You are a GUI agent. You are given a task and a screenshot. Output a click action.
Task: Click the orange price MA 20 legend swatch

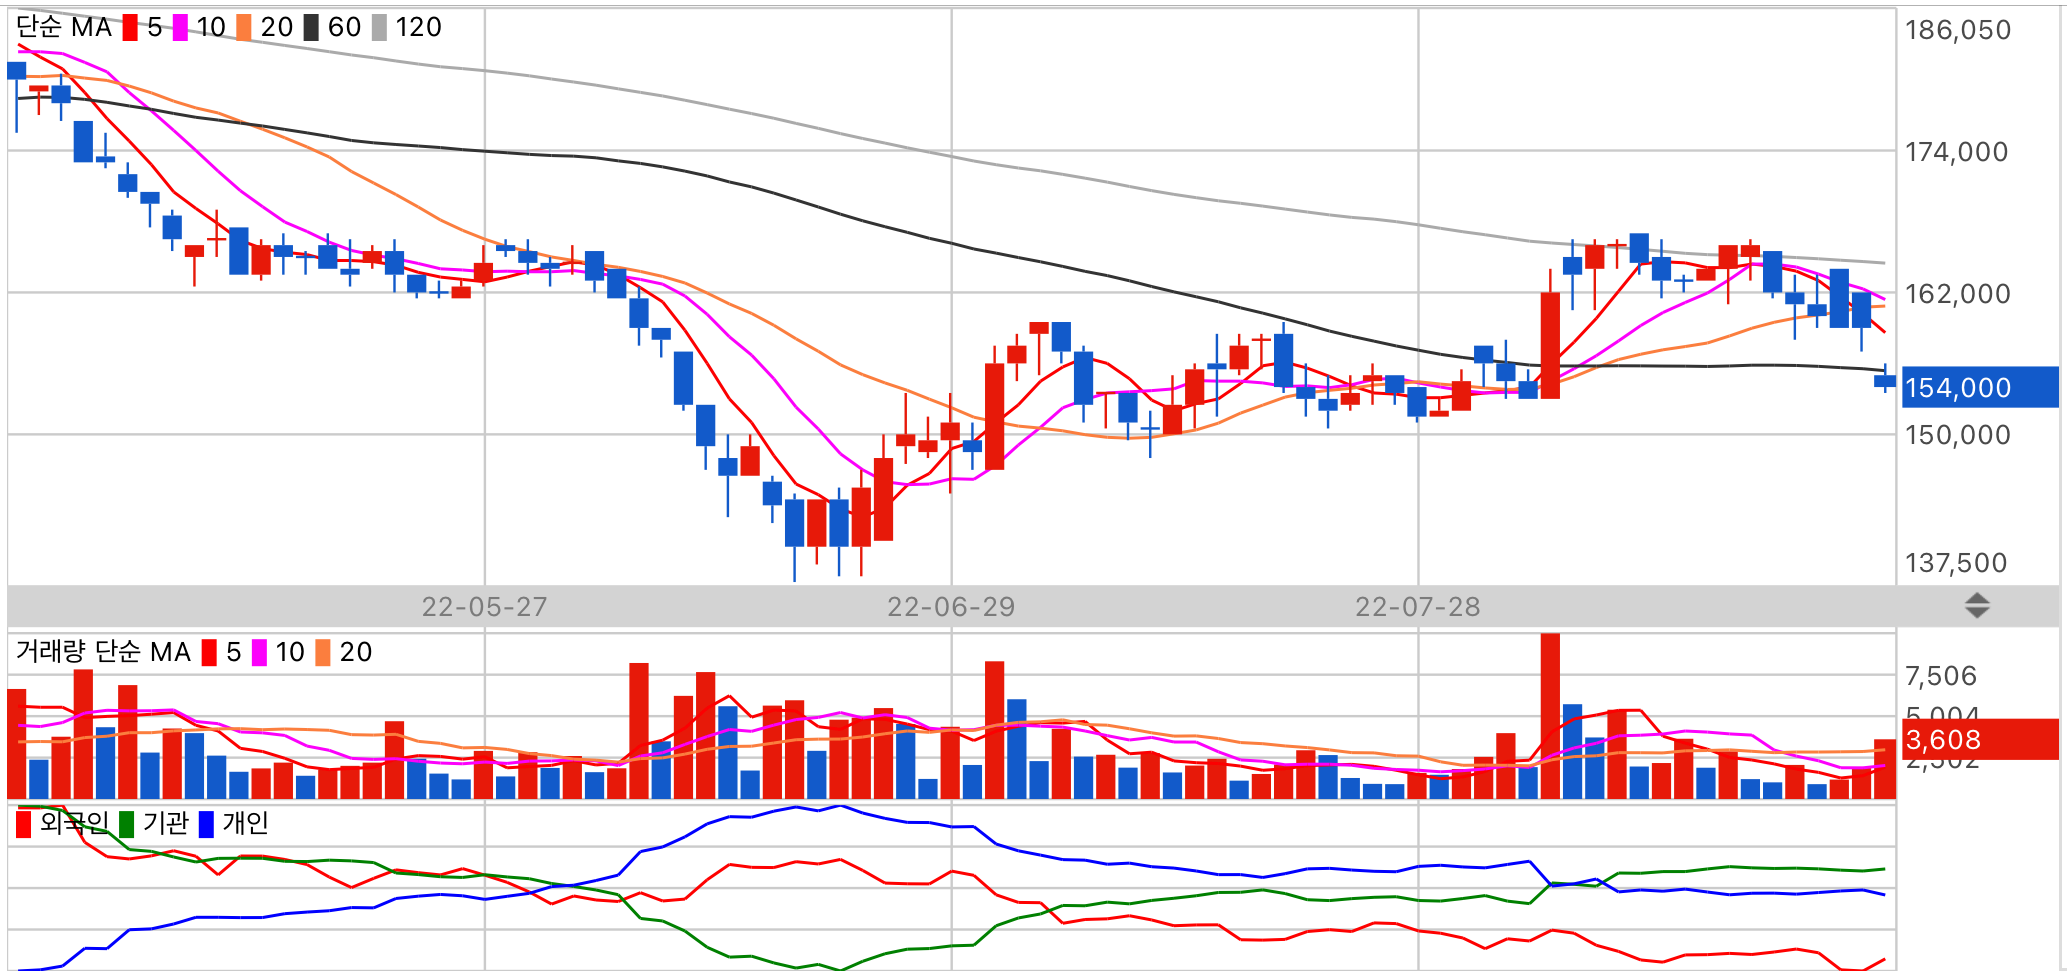(244, 27)
